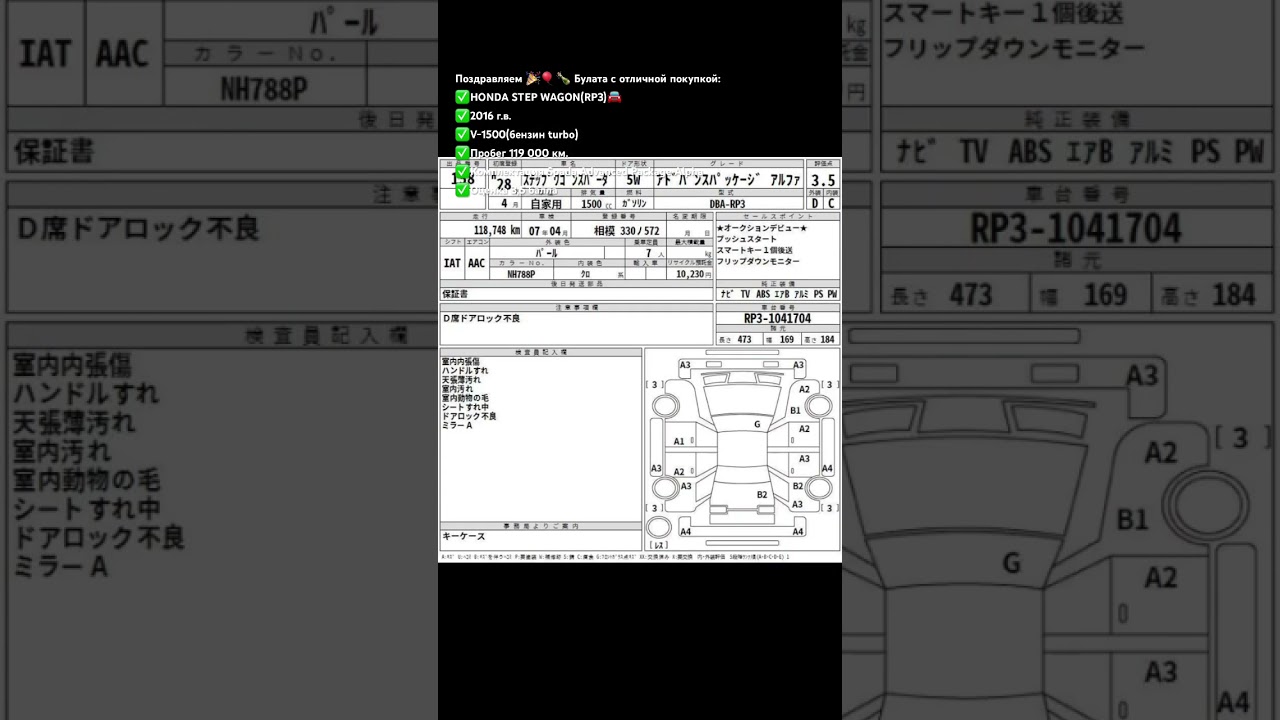Click the green checkmark beside V-1500(бензин turbo)
The width and height of the screenshot is (1280, 720).
point(462,134)
